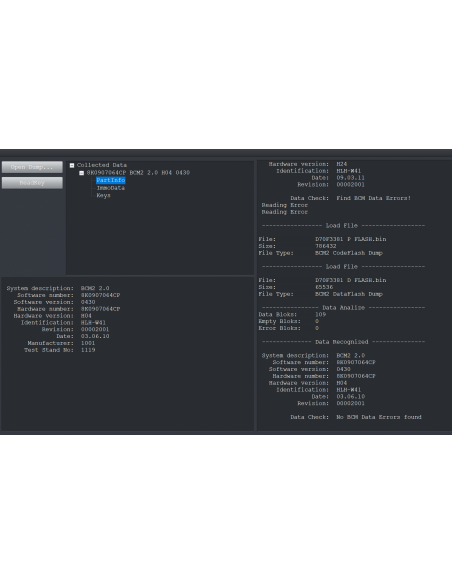Select the Collected Data tree label
Viewport: 452px width, 584px height.
102,165
